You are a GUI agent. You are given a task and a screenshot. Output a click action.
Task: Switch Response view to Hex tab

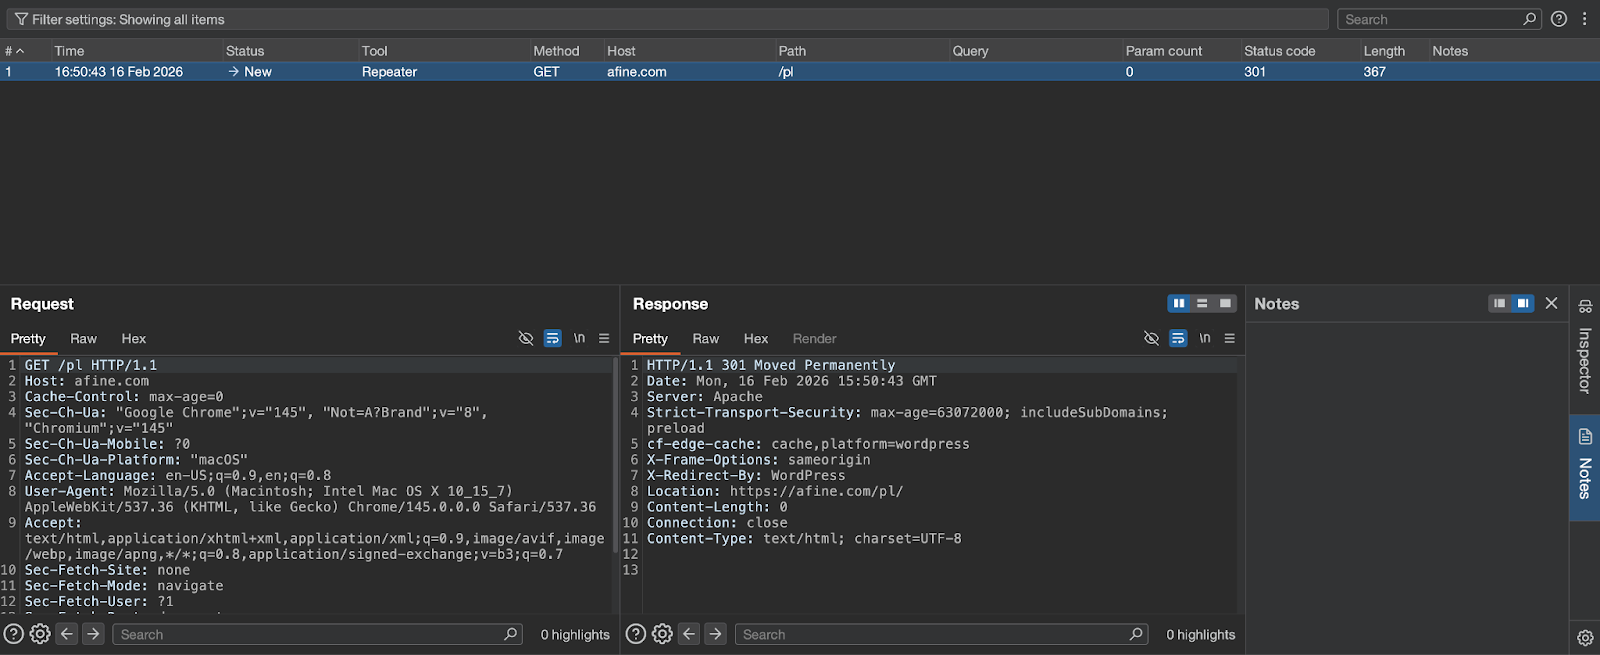coord(756,339)
